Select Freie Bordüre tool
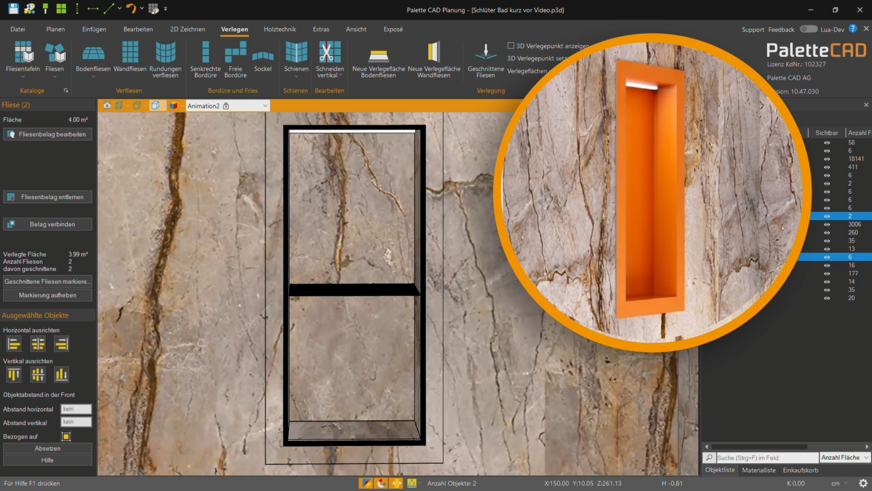This screenshot has height=491, width=872. [x=235, y=59]
